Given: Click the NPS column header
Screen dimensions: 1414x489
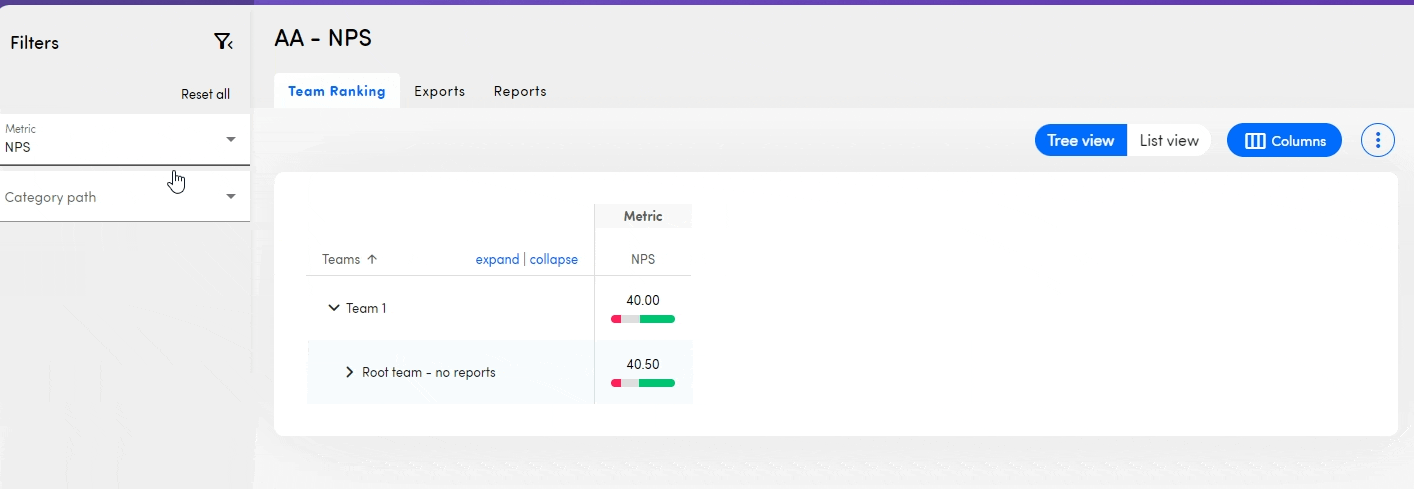Looking at the screenshot, I should coord(642,259).
